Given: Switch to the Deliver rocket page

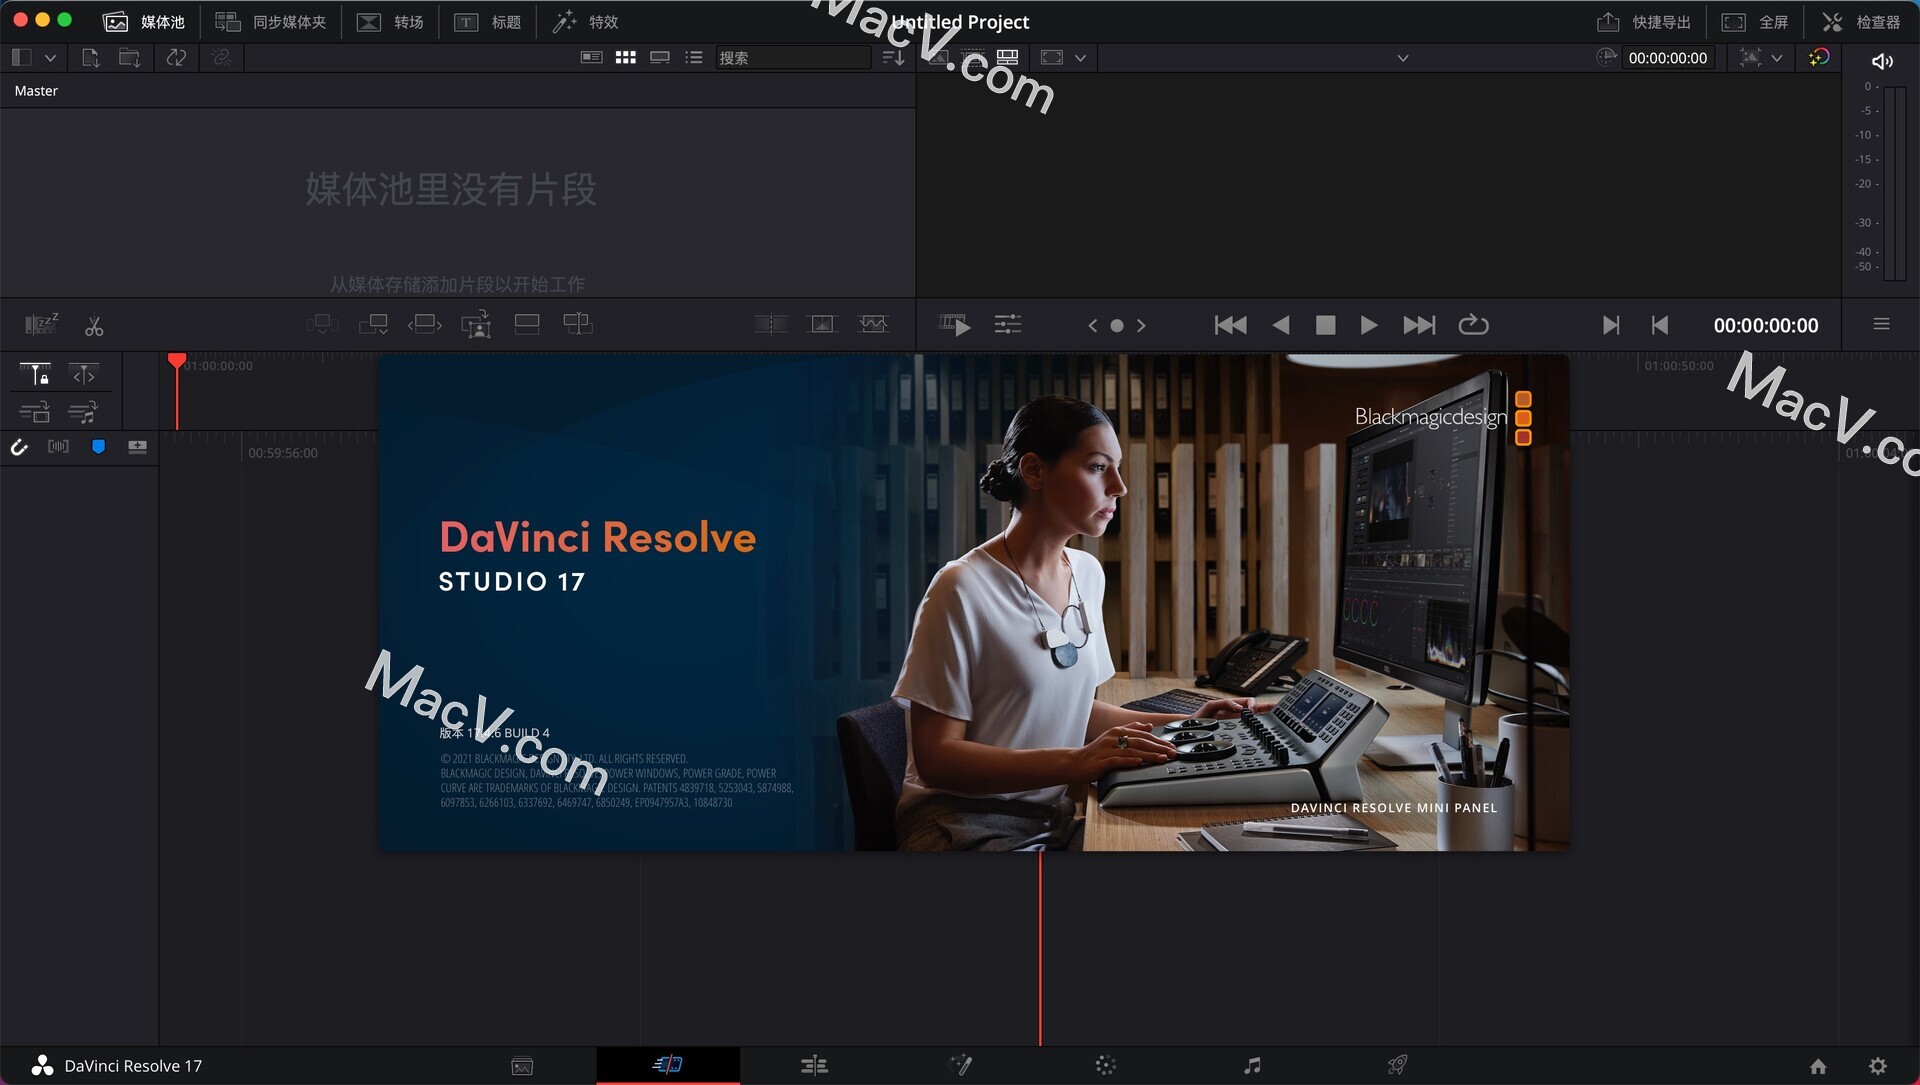Looking at the screenshot, I should (1397, 1065).
